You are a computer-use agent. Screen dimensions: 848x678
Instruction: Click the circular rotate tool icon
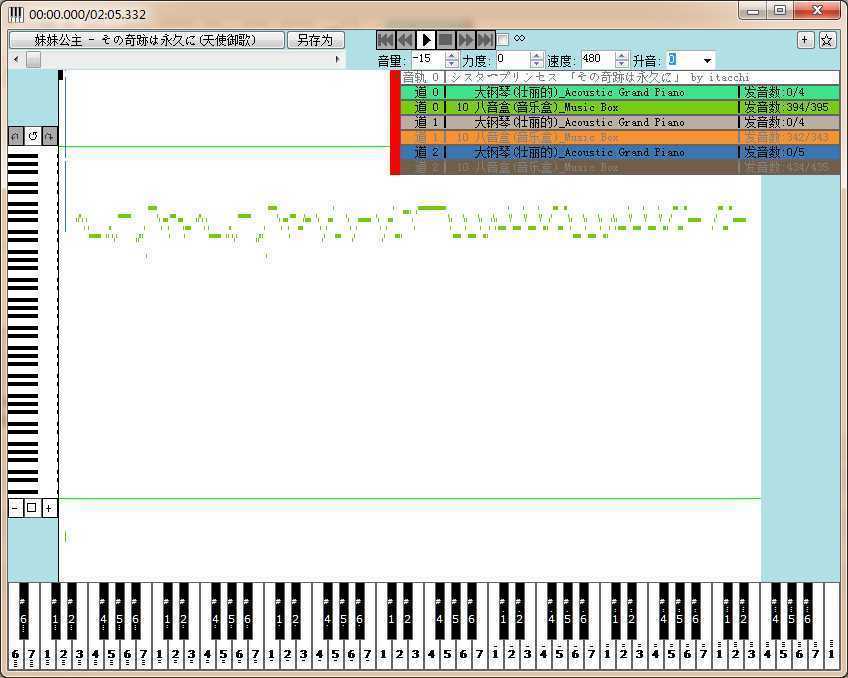pyautogui.click(x=32, y=136)
